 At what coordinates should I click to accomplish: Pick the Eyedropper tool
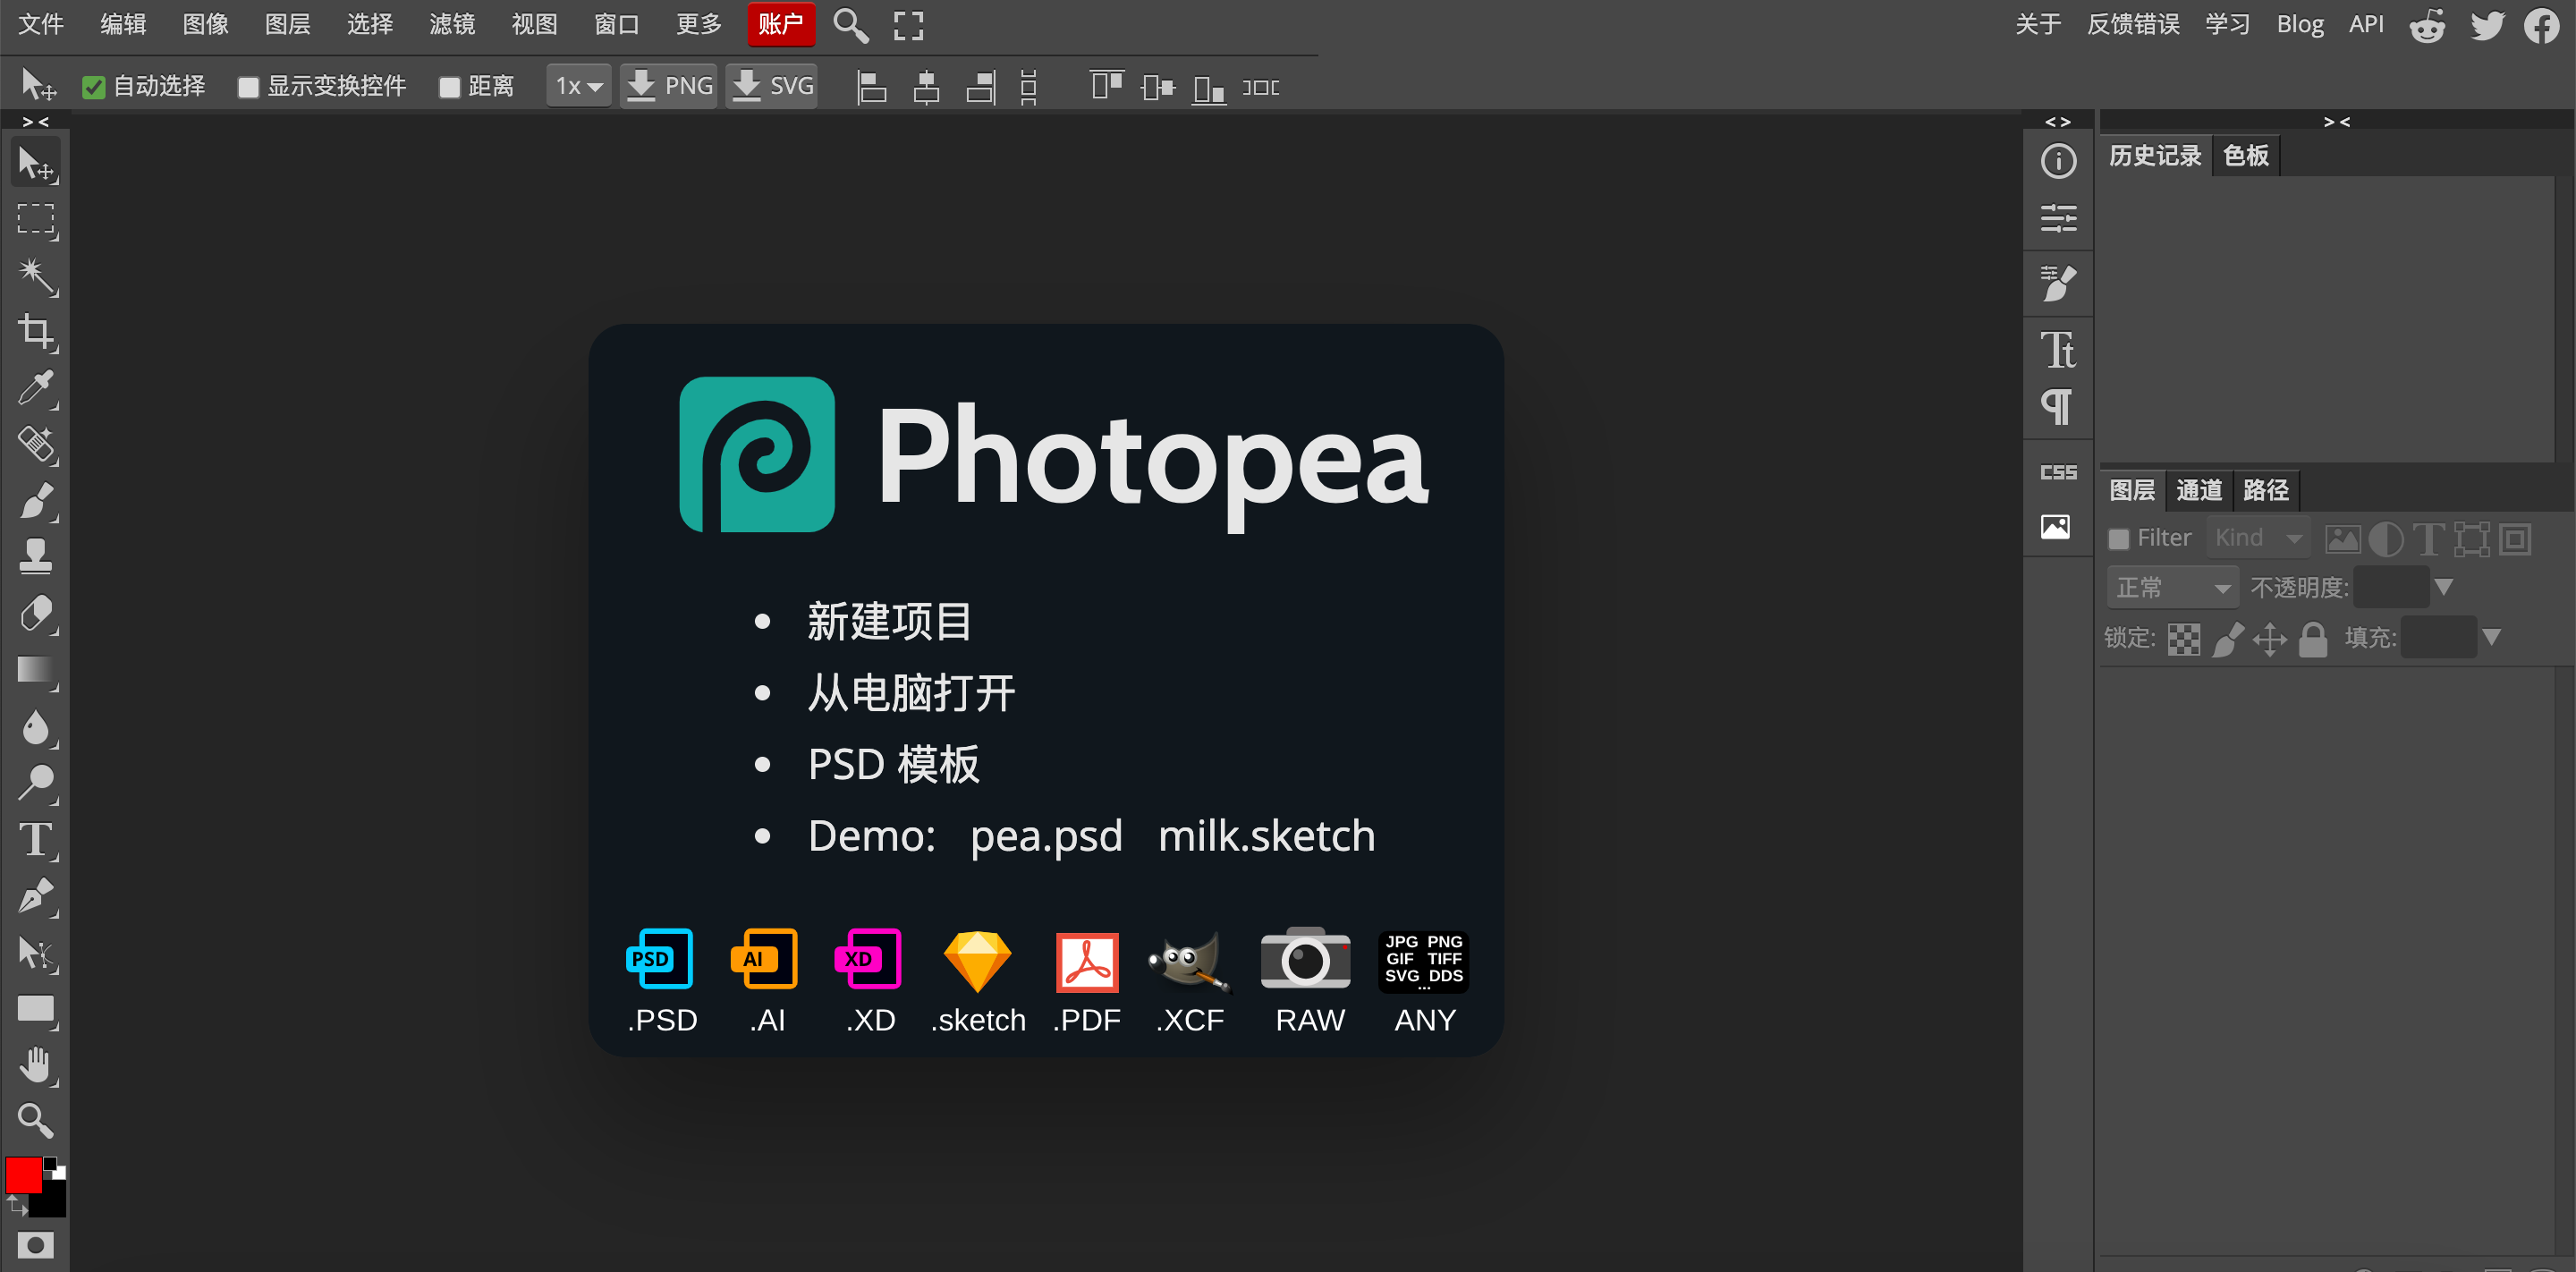pyautogui.click(x=36, y=388)
